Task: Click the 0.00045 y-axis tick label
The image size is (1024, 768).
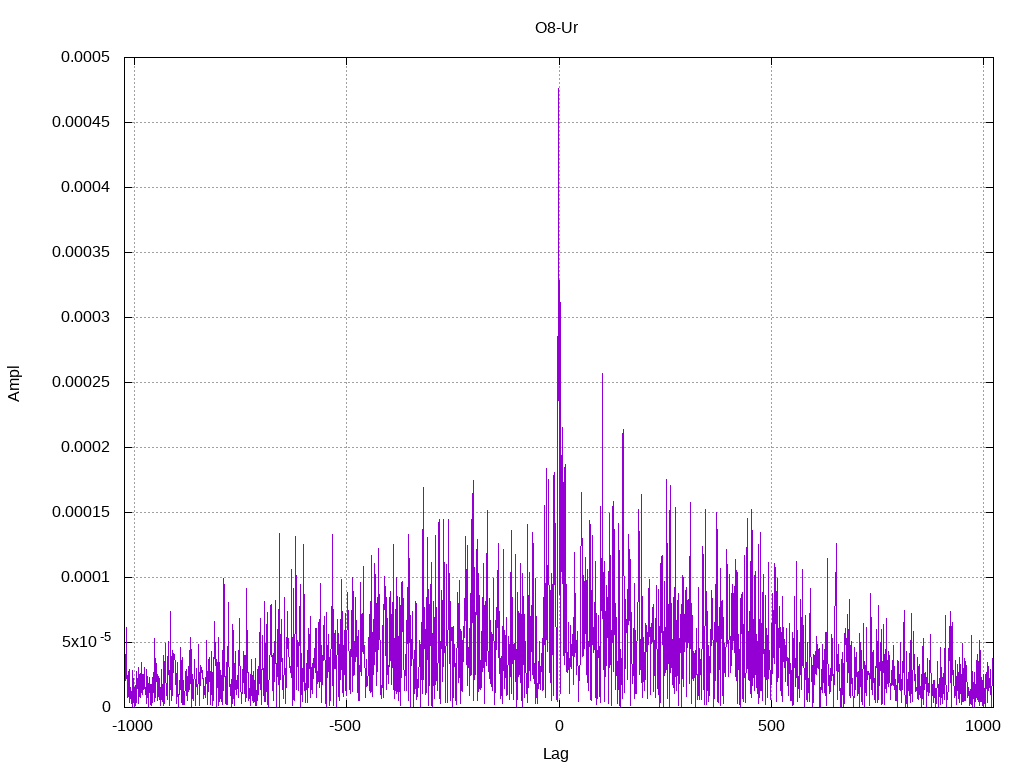Action: 81,122
